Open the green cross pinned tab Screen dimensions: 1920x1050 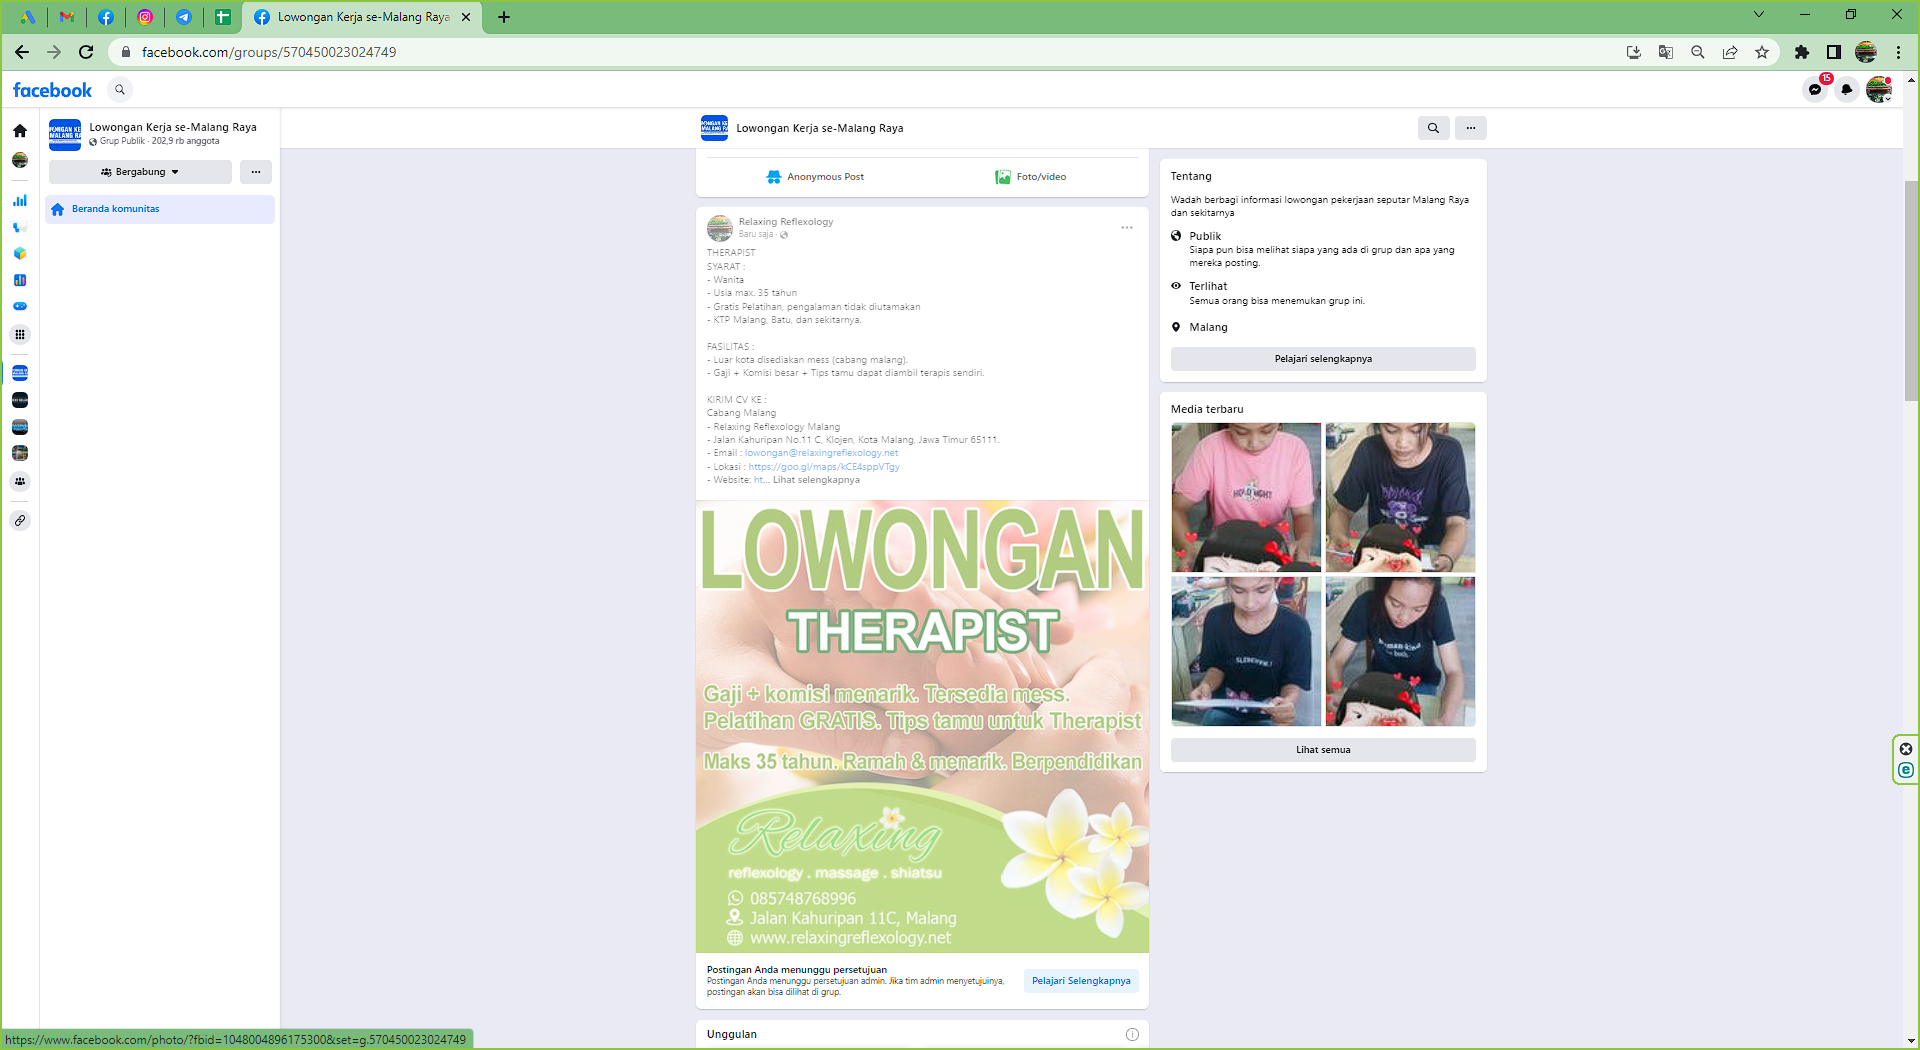tap(223, 17)
